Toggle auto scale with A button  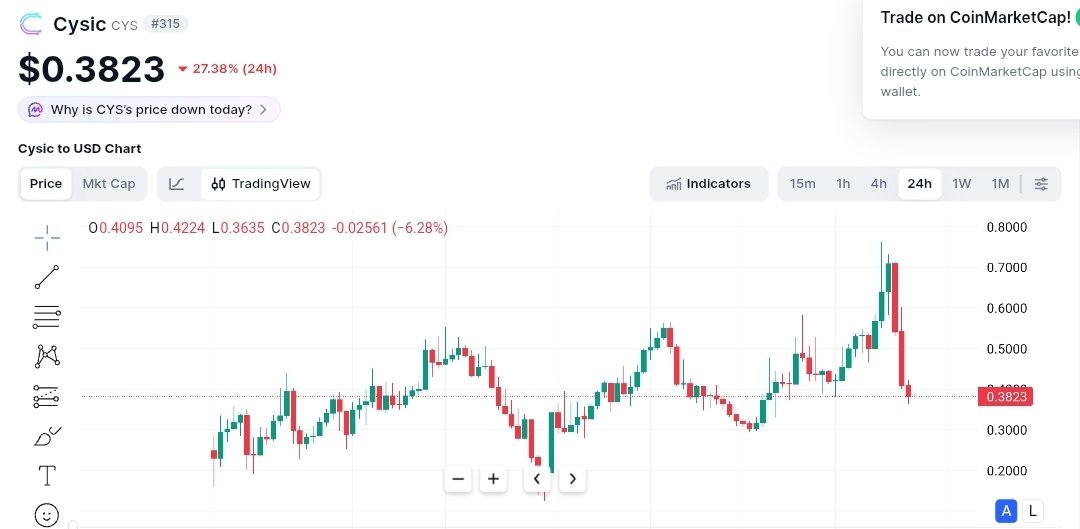[x=1007, y=511]
